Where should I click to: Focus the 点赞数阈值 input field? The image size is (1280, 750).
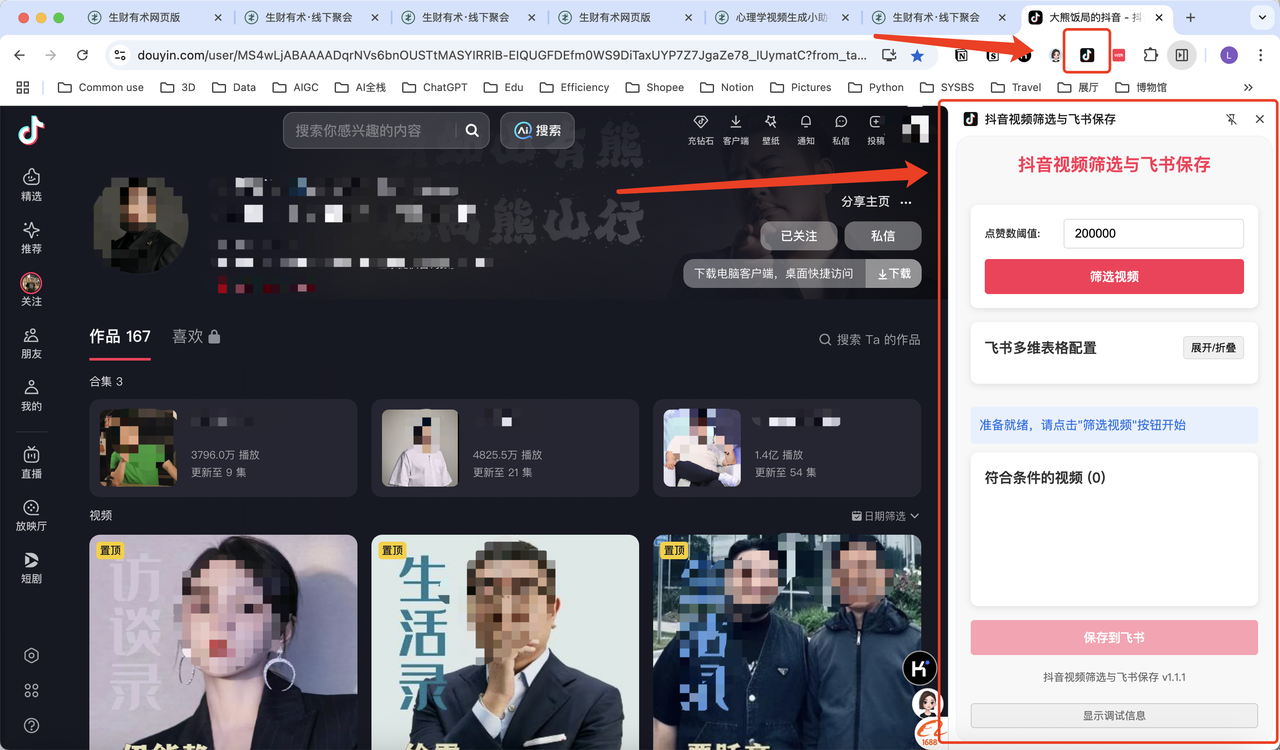(x=1154, y=233)
